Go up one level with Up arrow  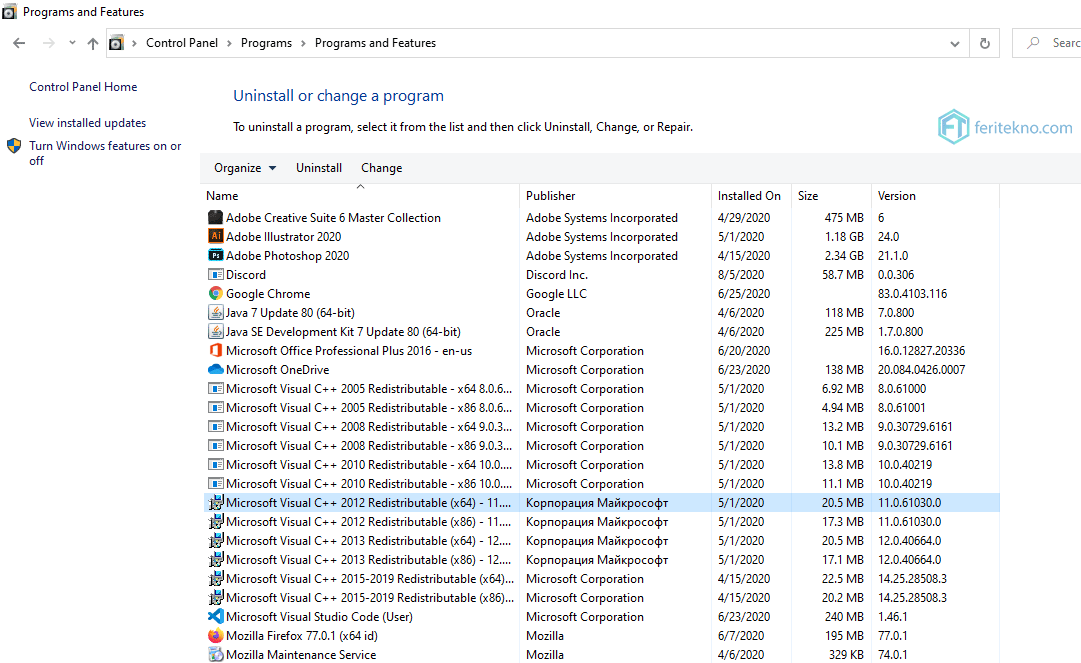pyautogui.click(x=92, y=43)
